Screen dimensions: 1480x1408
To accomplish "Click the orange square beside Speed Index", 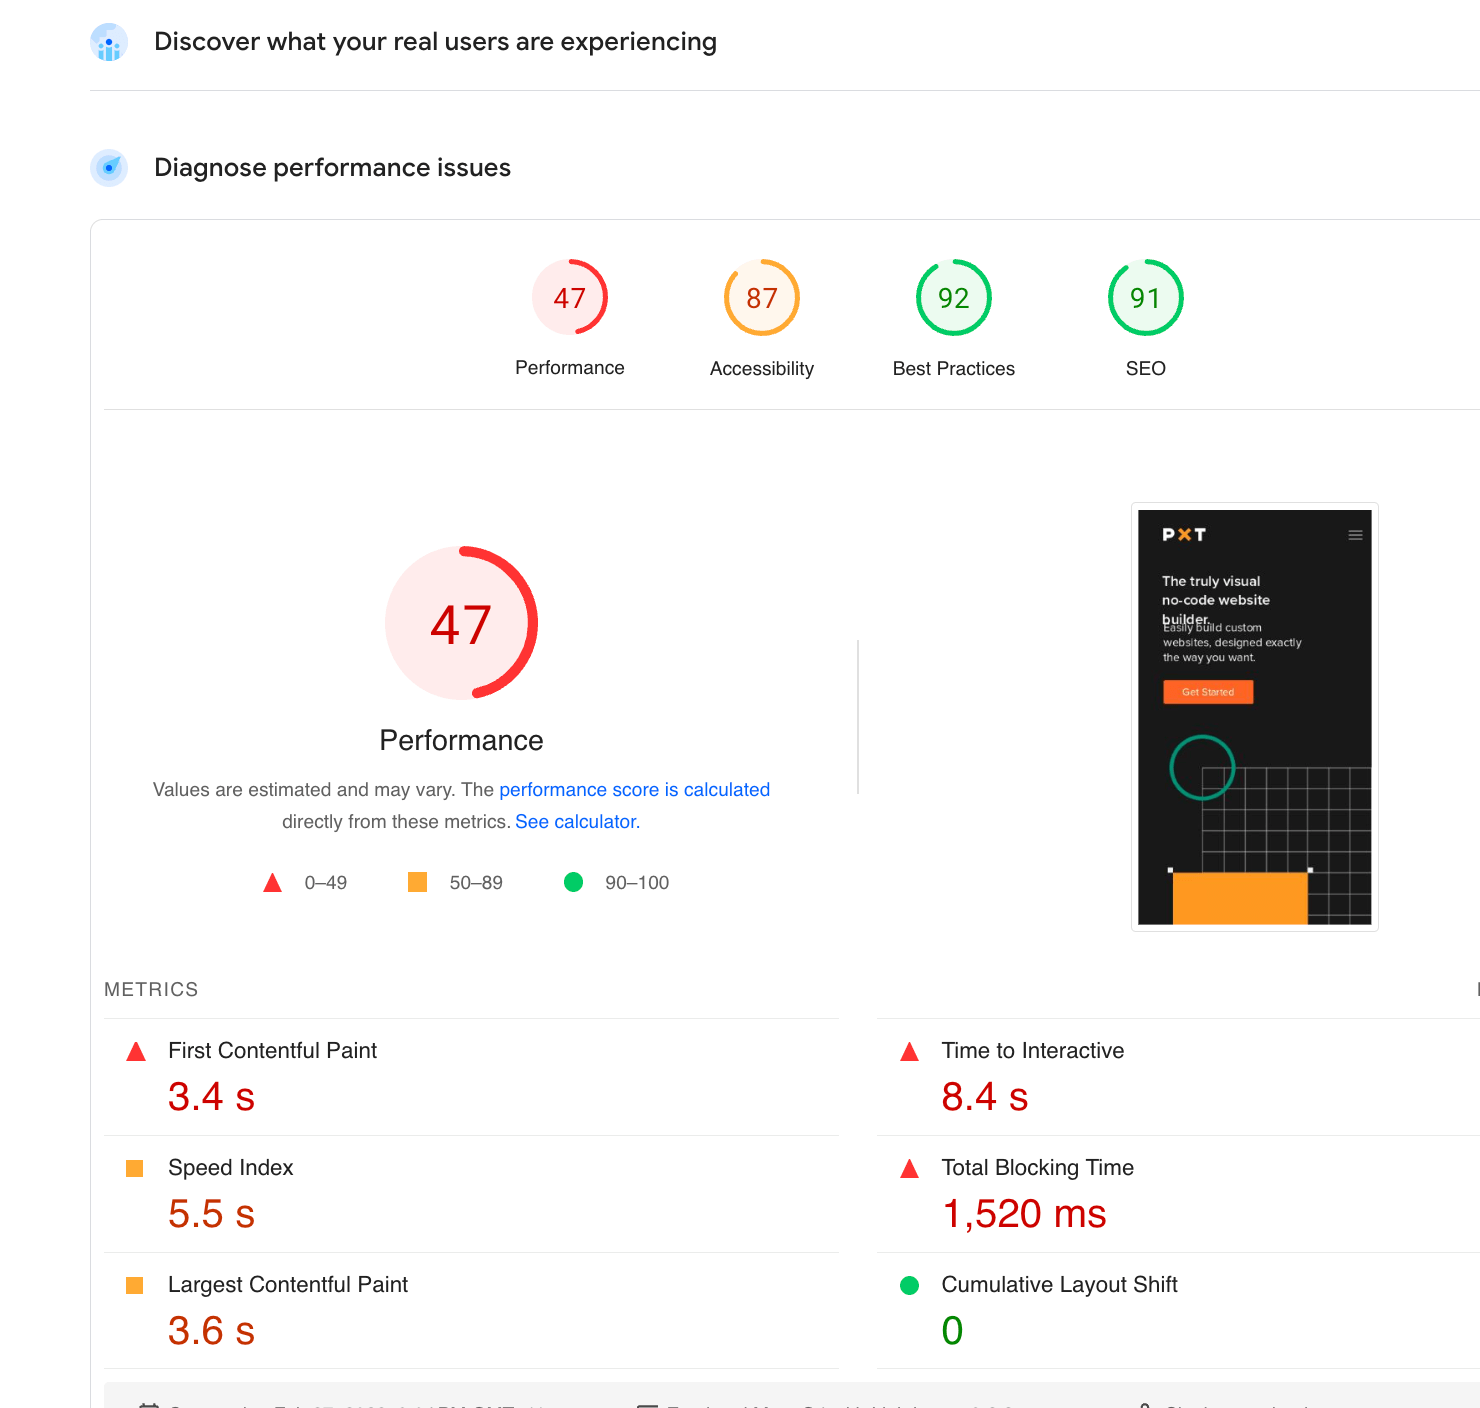I will [x=135, y=1167].
